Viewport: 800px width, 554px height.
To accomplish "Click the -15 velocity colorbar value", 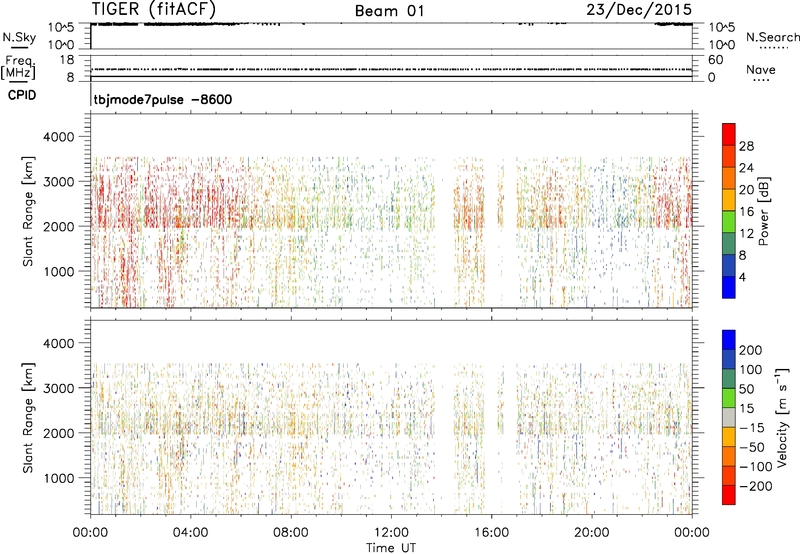I will (752, 428).
